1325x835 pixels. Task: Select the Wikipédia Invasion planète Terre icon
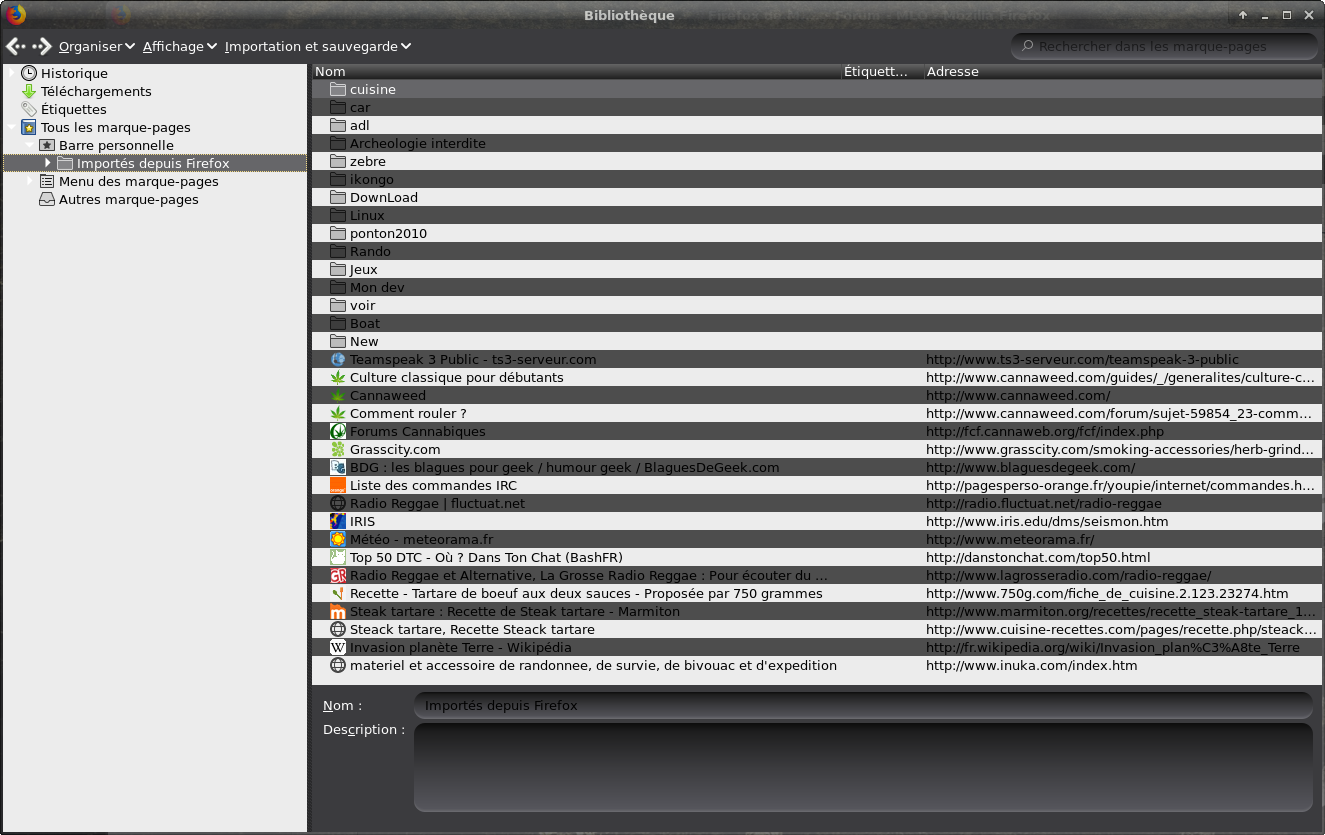pos(338,647)
